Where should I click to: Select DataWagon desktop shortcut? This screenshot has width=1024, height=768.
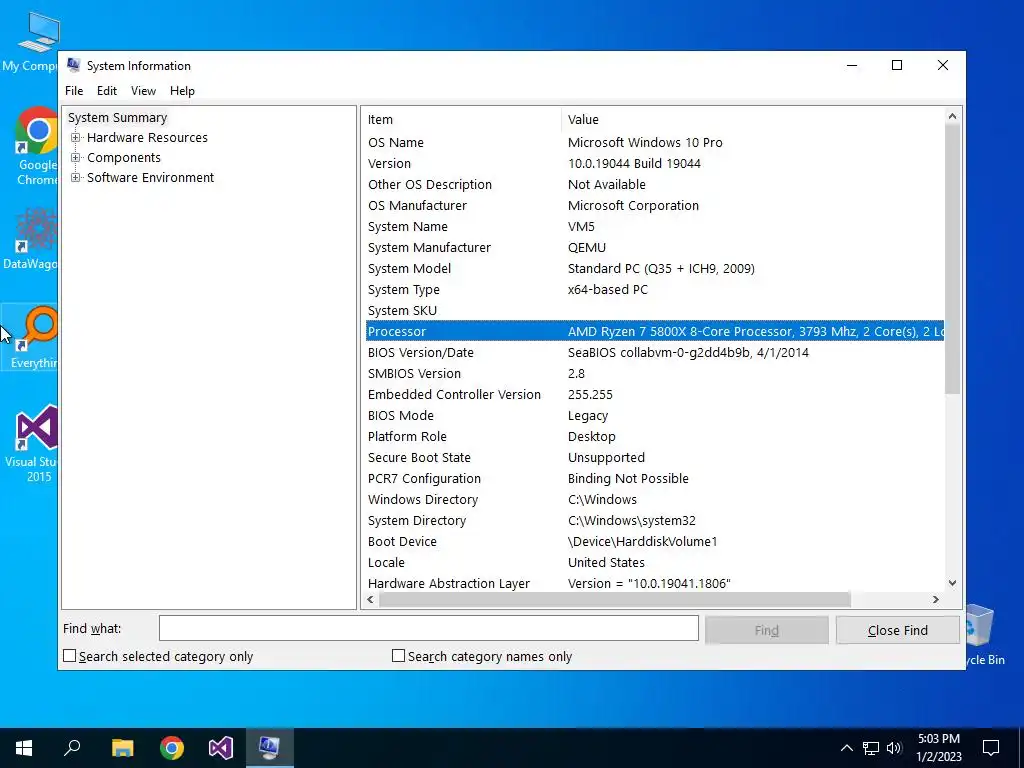[x=30, y=239]
